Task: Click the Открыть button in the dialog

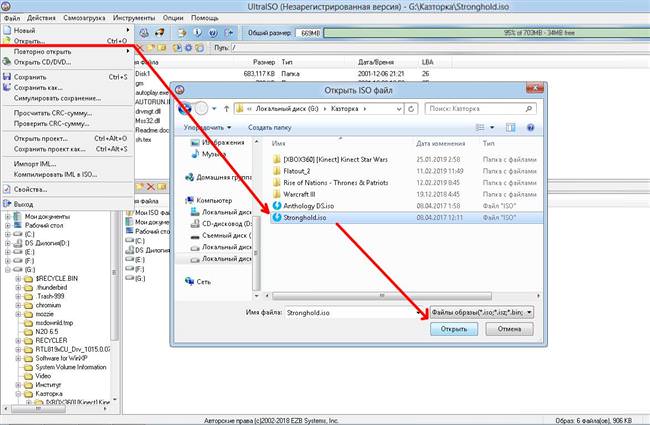Action: tap(454, 329)
